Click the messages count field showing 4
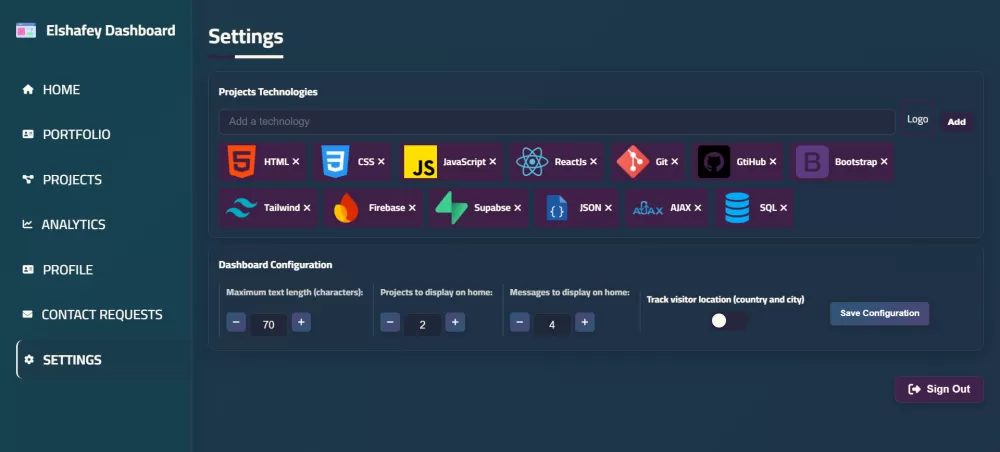Screen dimensions: 1000x452 click(x=552, y=324)
